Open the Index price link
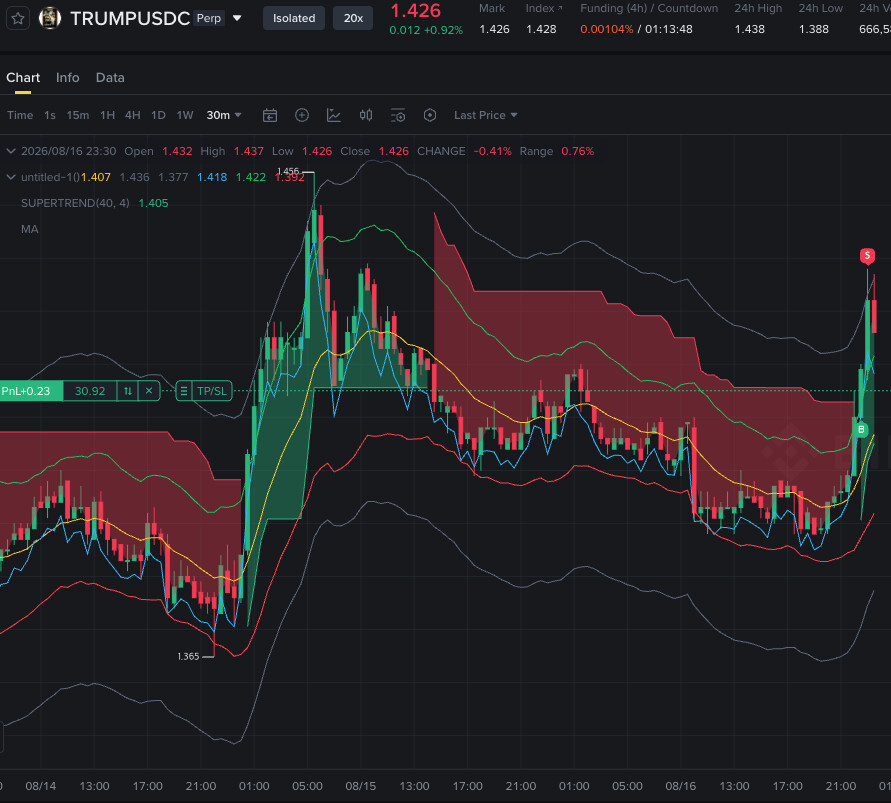891x803 pixels. tap(544, 9)
